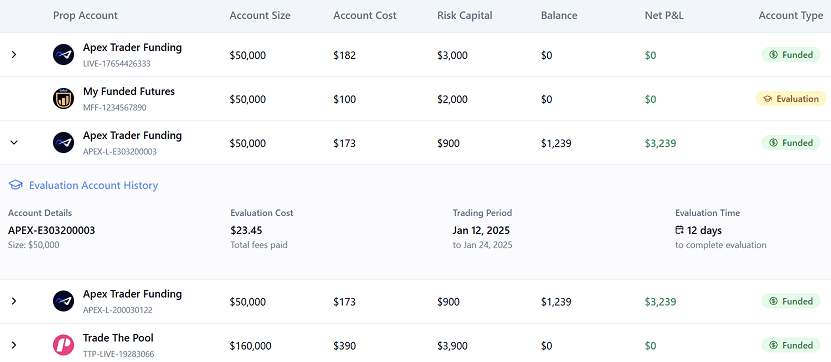Click the $23.45 evaluation cost
This screenshot has width=831, height=362.
[x=246, y=231]
